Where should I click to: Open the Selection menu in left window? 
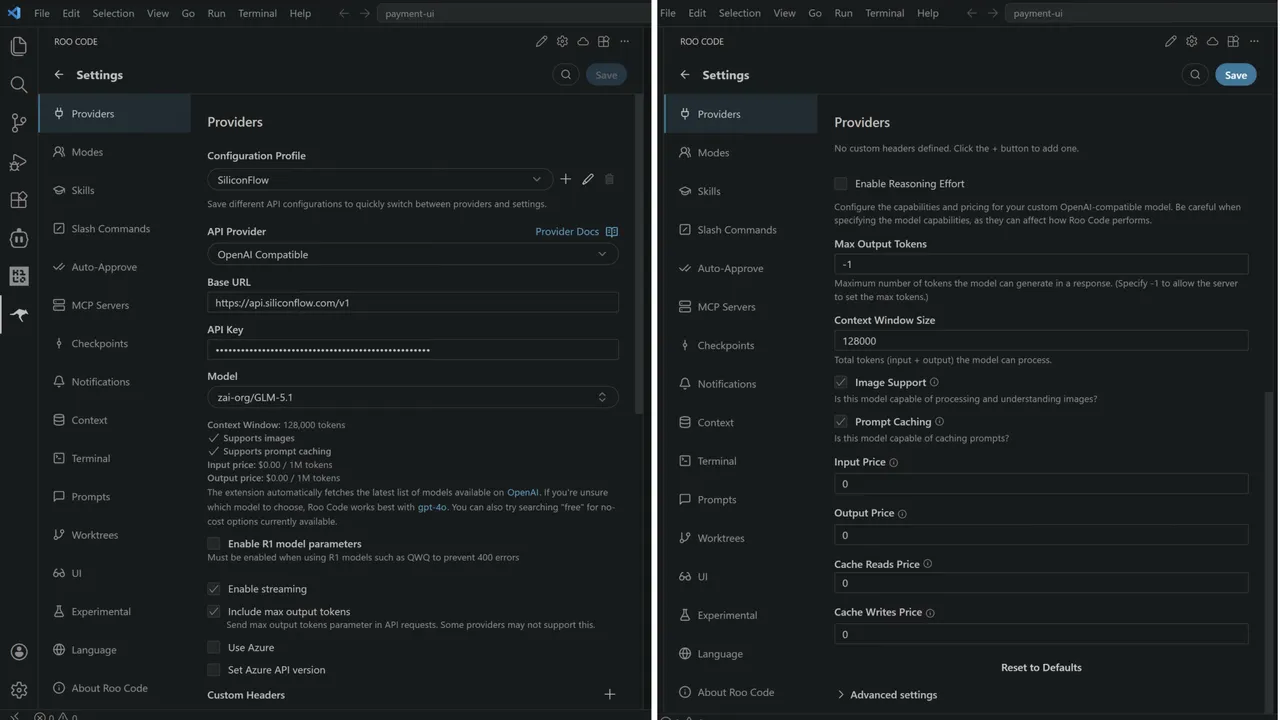[113, 13]
